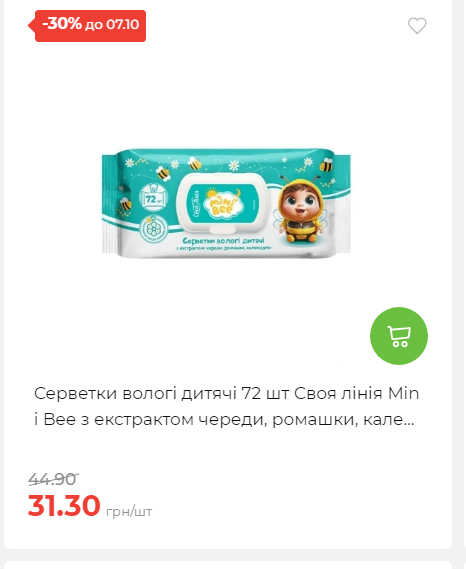Image resolution: width=466 pixels, height=569 pixels.
Task: Click the crossed-out old price 44.90
Action: (x=53, y=479)
